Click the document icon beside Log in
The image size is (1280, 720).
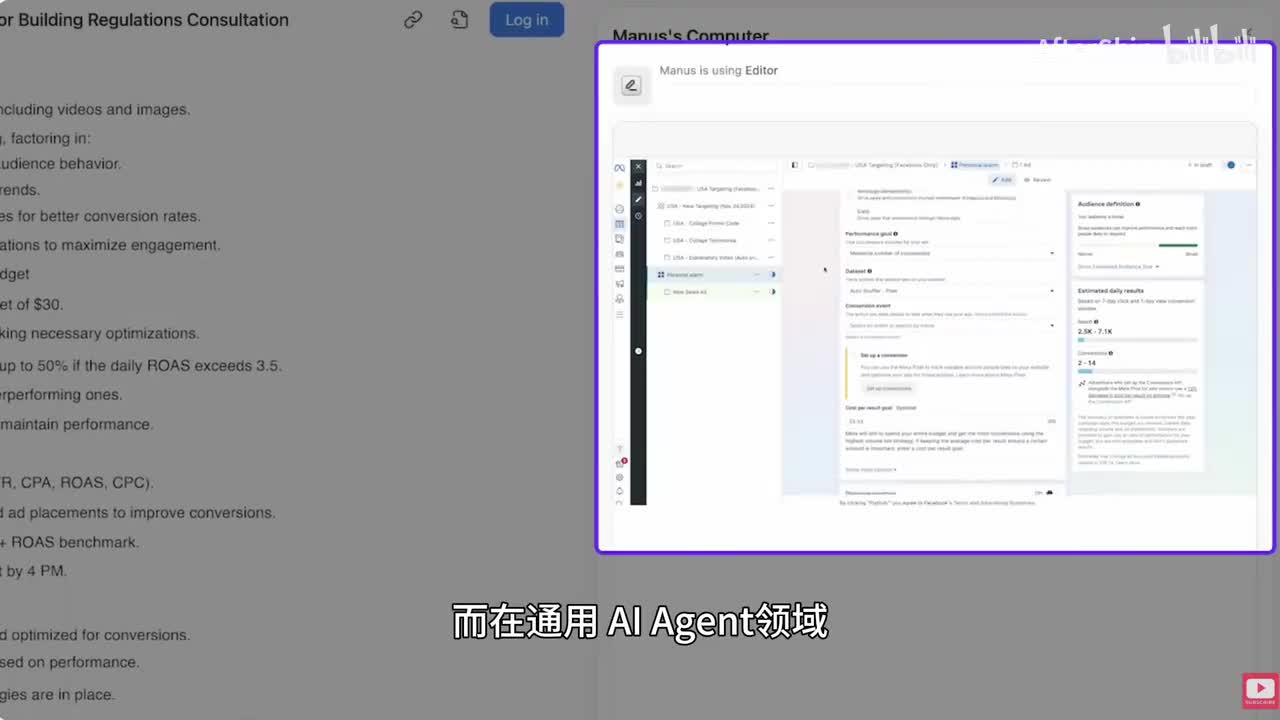point(459,20)
